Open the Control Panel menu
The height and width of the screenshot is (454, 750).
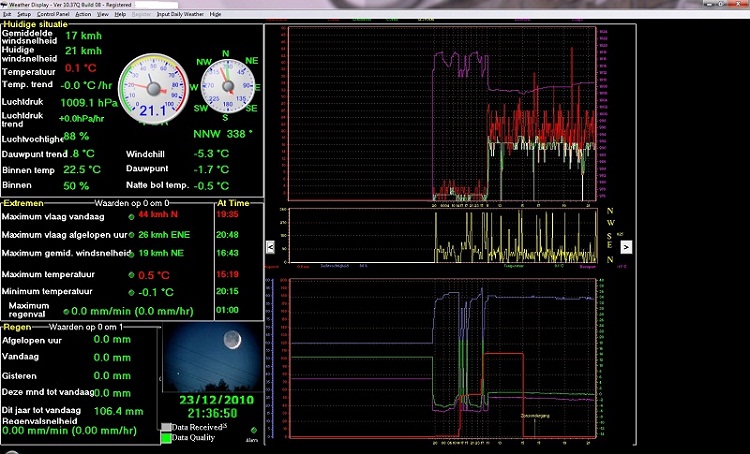tap(53, 16)
